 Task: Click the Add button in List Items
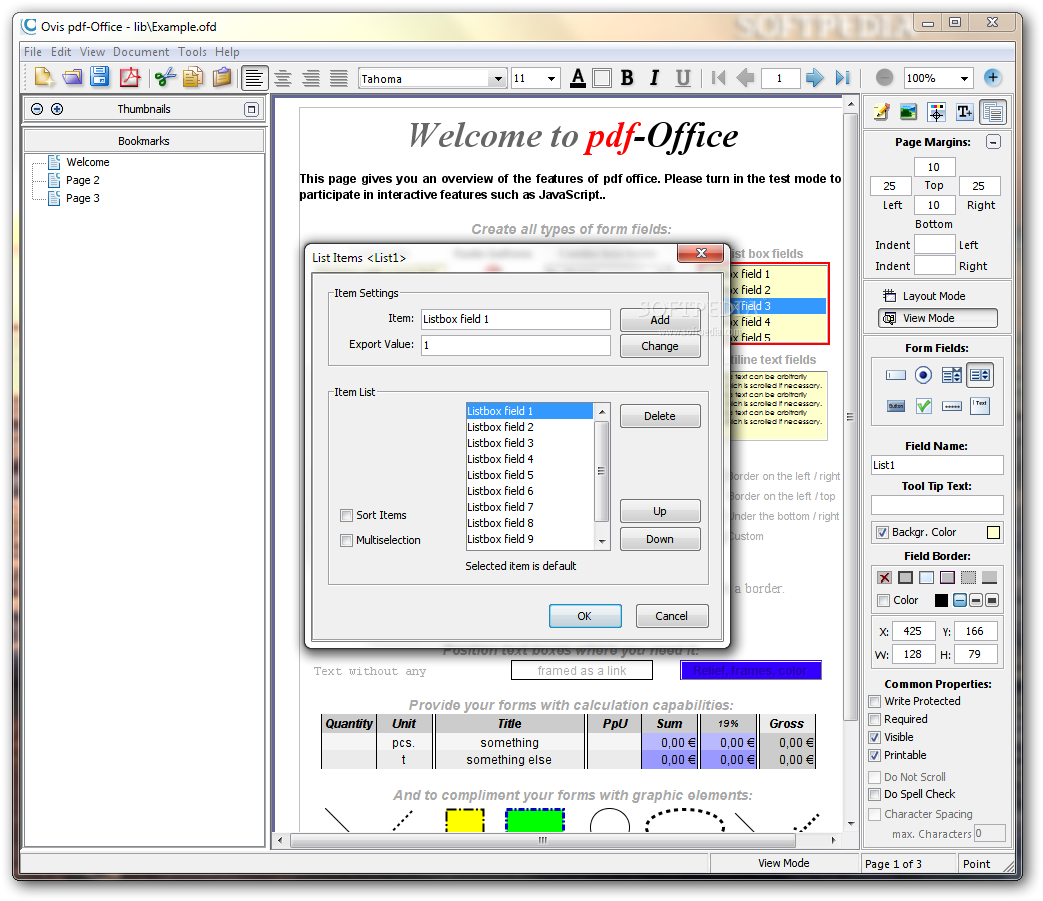[x=660, y=320]
